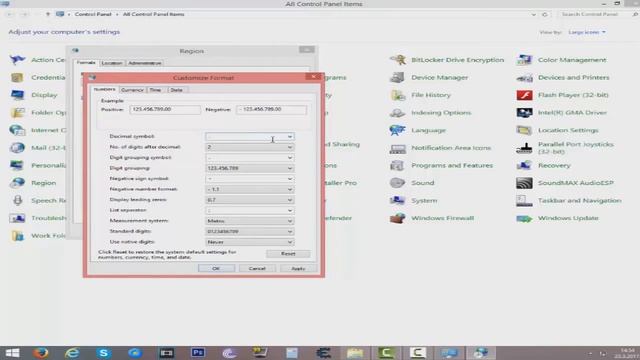Open the Region globe icon
This screenshot has height=360, width=640.
click(x=17, y=183)
